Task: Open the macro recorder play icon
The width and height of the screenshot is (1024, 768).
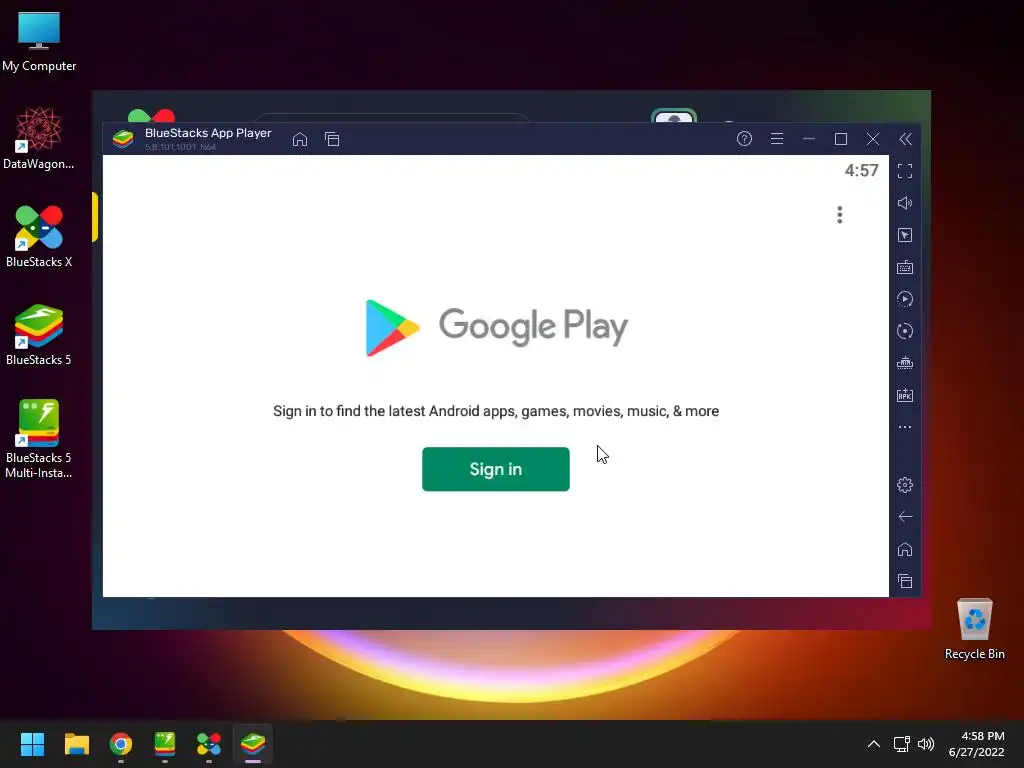Action: [x=904, y=299]
